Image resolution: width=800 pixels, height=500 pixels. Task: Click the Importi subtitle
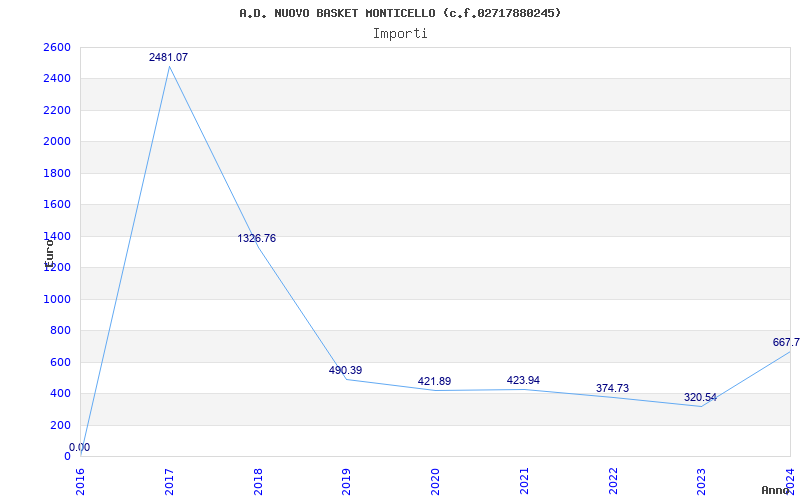click(400, 34)
